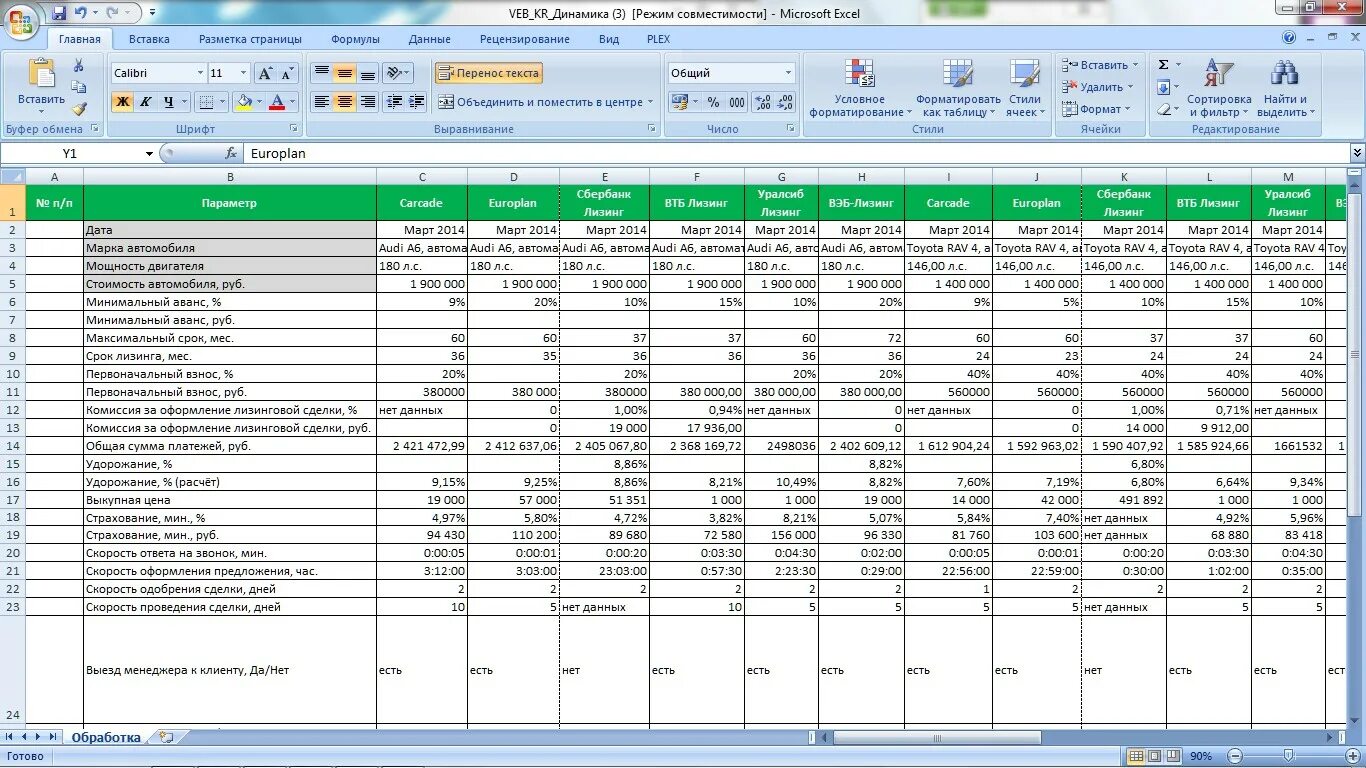Click the decrease decimal icon
The width and height of the screenshot is (1366, 768).
(x=785, y=102)
